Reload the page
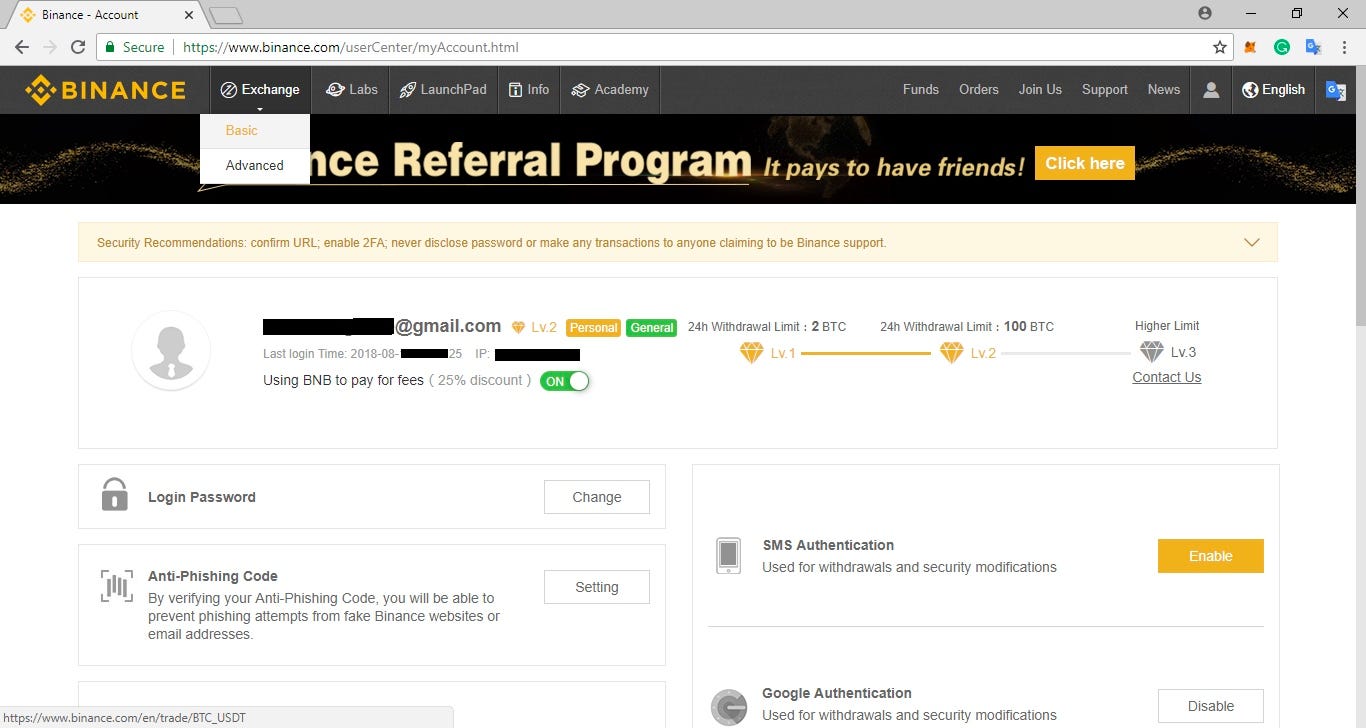Image resolution: width=1366 pixels, height=728 pixels. pyautogui.click(x=78, y=47)
